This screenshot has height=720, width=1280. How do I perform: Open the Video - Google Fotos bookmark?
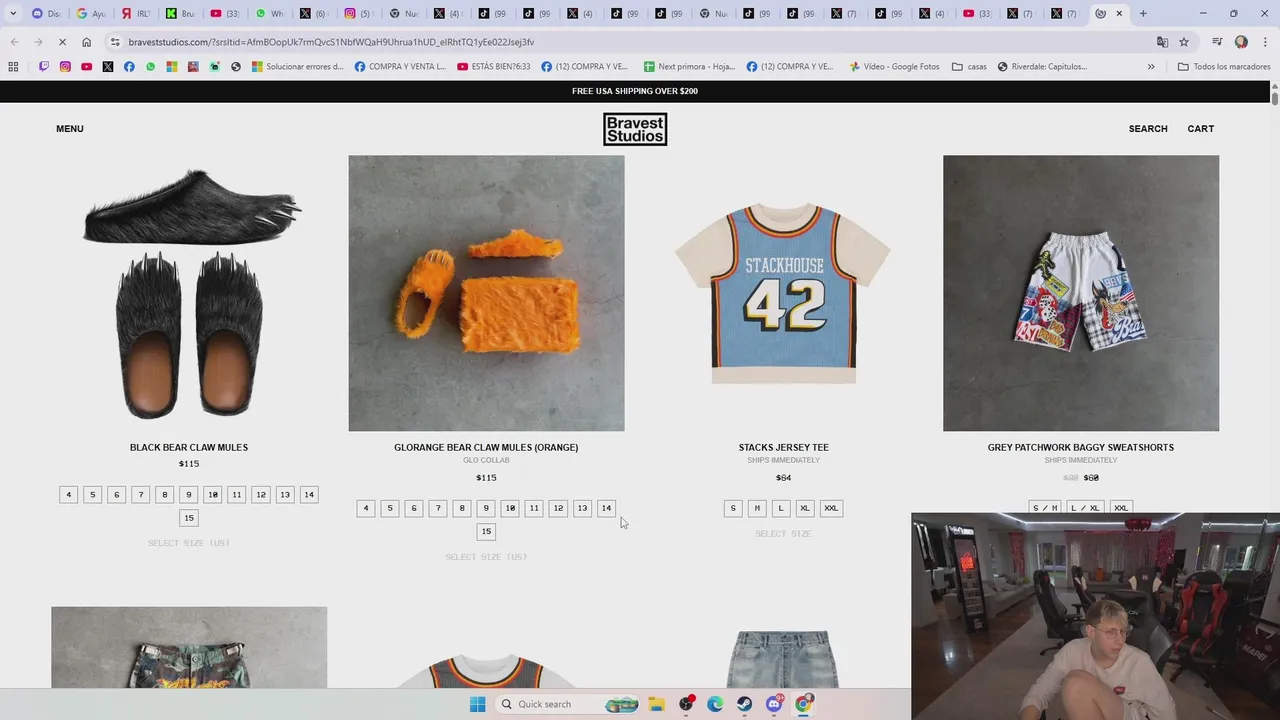pos(894,67)
